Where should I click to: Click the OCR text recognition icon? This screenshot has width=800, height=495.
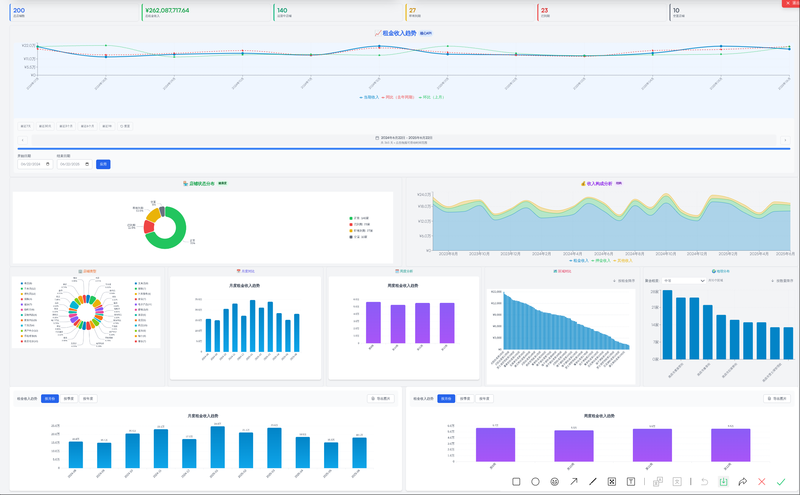(x=677, y=481)
